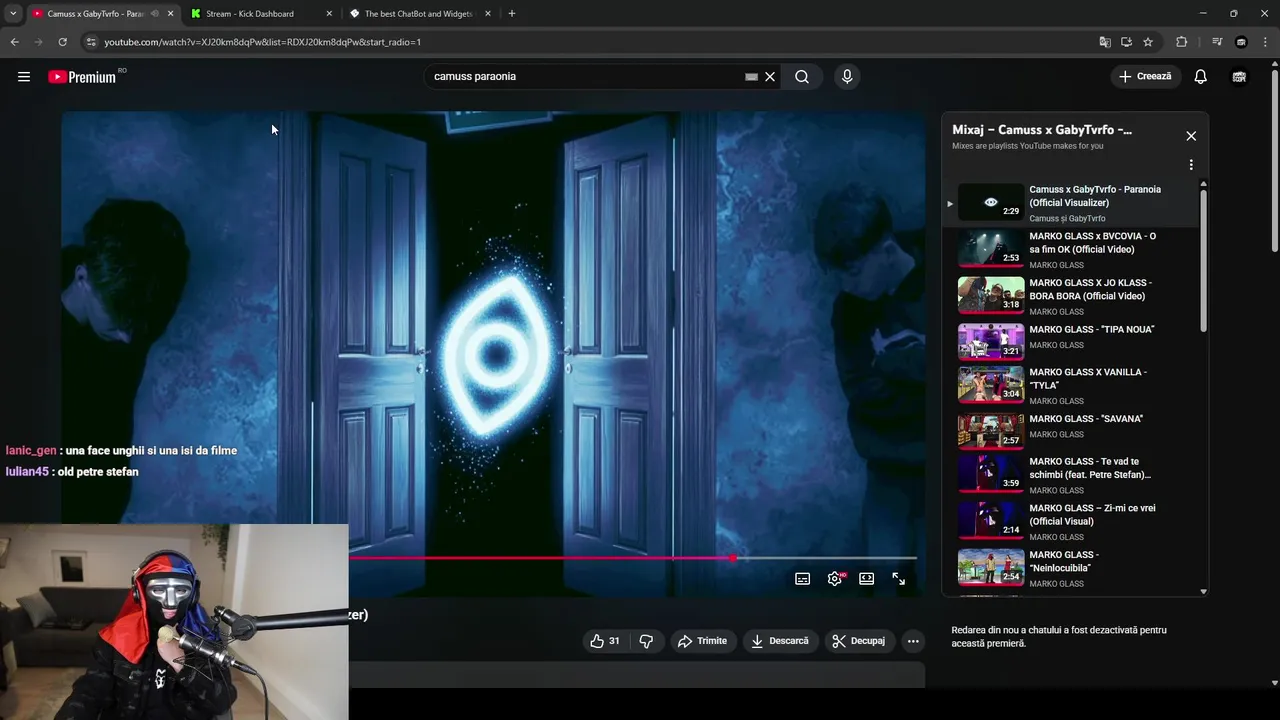Start voice search with microphone

tap(847, 76)
